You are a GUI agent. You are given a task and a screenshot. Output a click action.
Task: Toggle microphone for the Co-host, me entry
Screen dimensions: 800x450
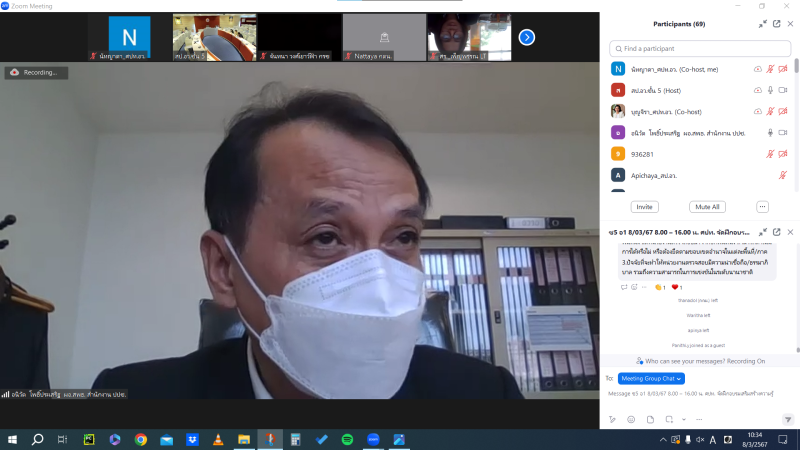pyautogui.click(x=770, y=69)
